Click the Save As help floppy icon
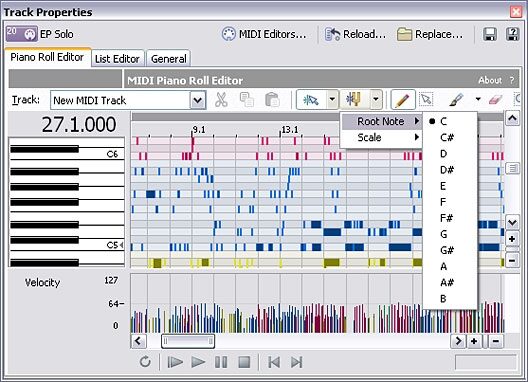Viewport: 528px width, 382px height. [x=513, y=34]
